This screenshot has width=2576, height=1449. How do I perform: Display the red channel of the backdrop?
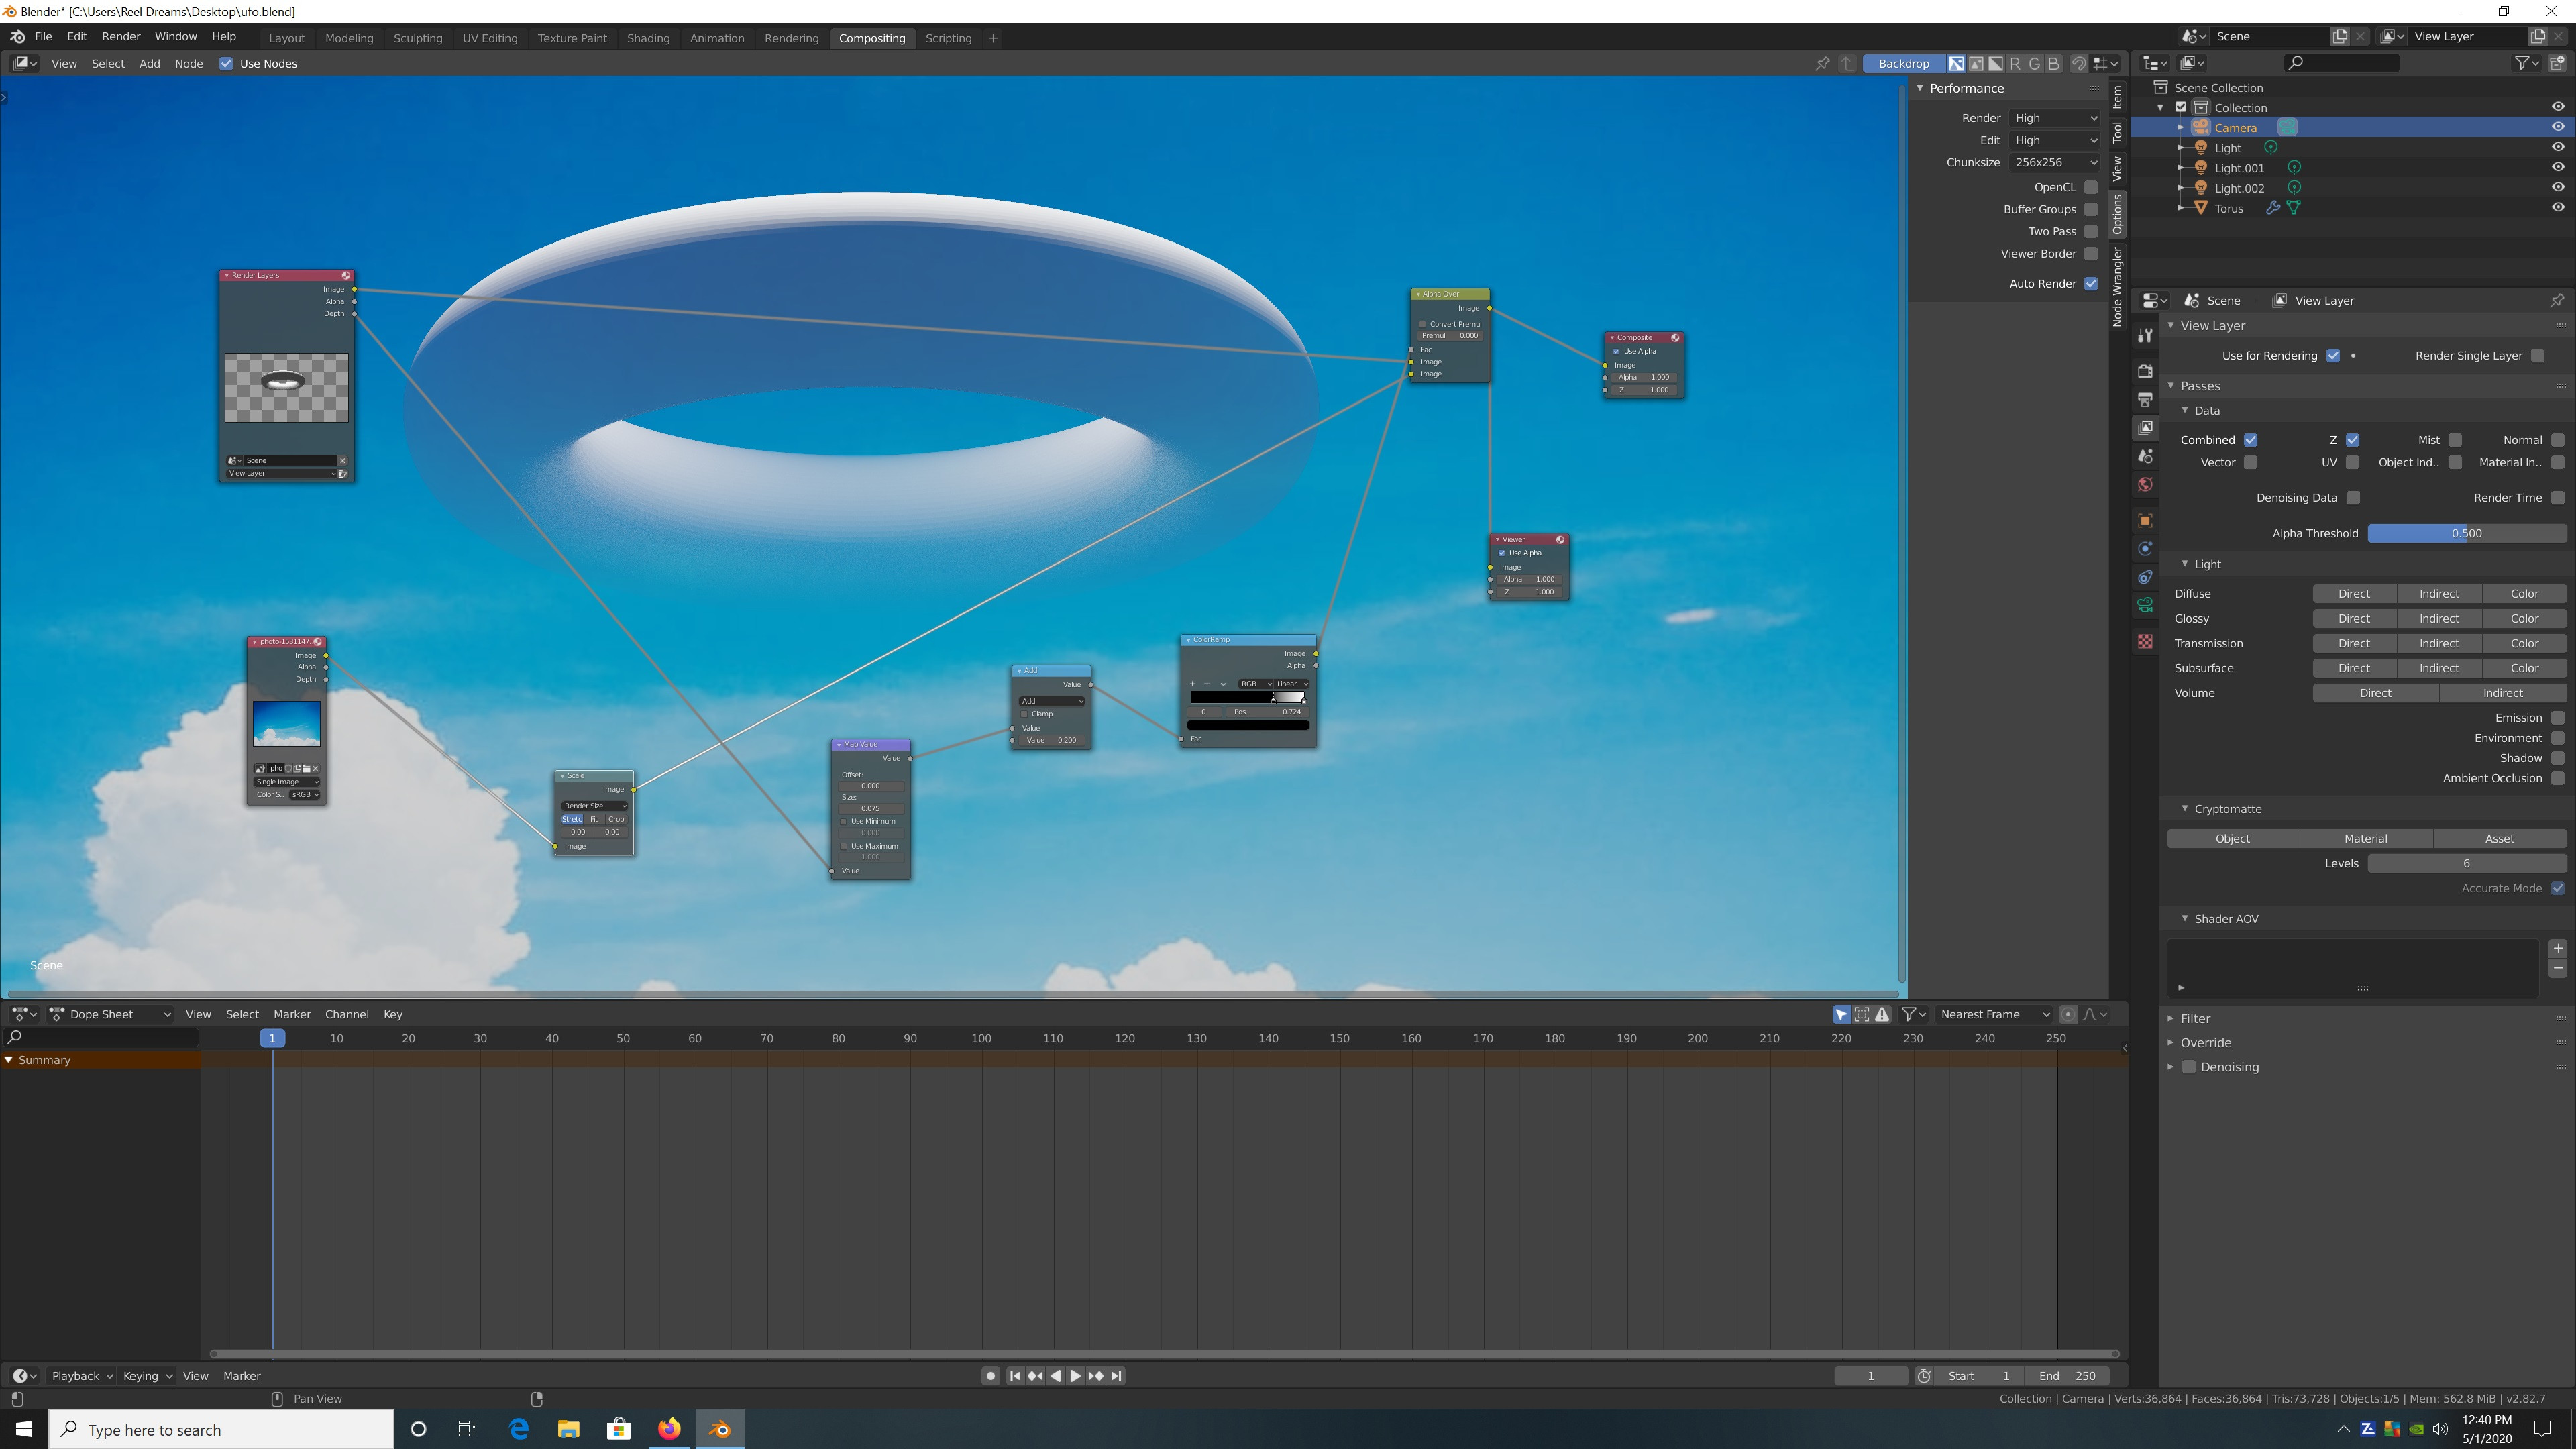coord(2016,63)
